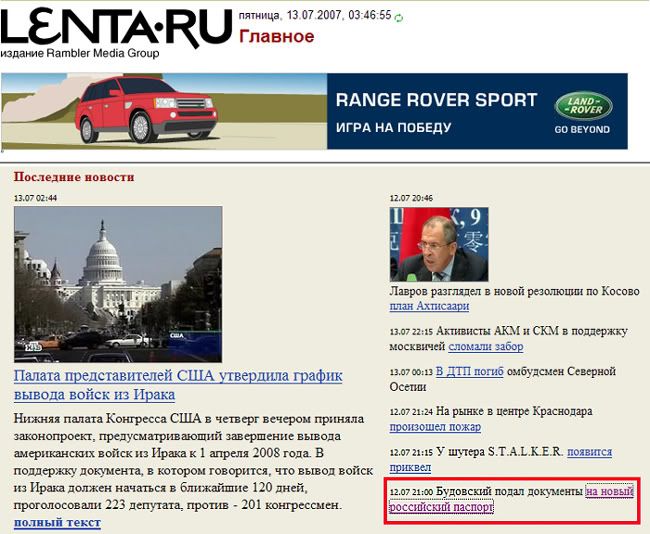
Task: Click timestamp '12.07 20:46' above the Lavrov photo
Action: [411, 198]
